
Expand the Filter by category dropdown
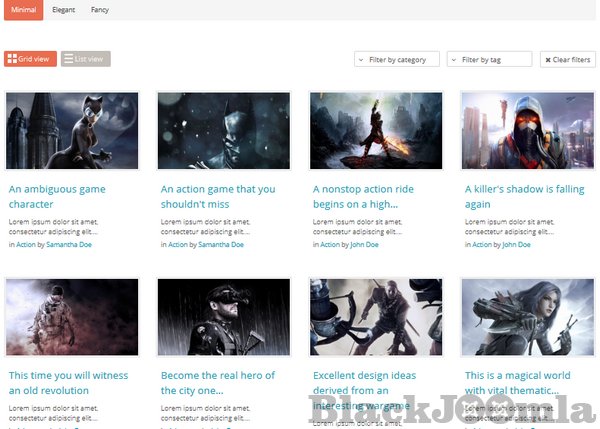point(397,60)
